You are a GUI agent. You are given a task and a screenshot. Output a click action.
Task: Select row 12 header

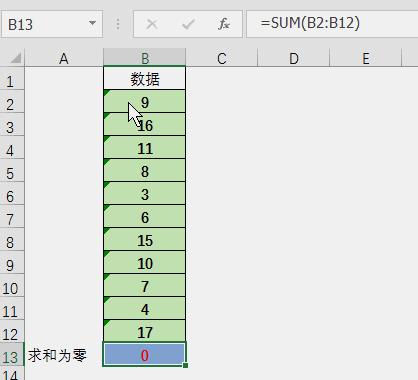tap(12, 332)
